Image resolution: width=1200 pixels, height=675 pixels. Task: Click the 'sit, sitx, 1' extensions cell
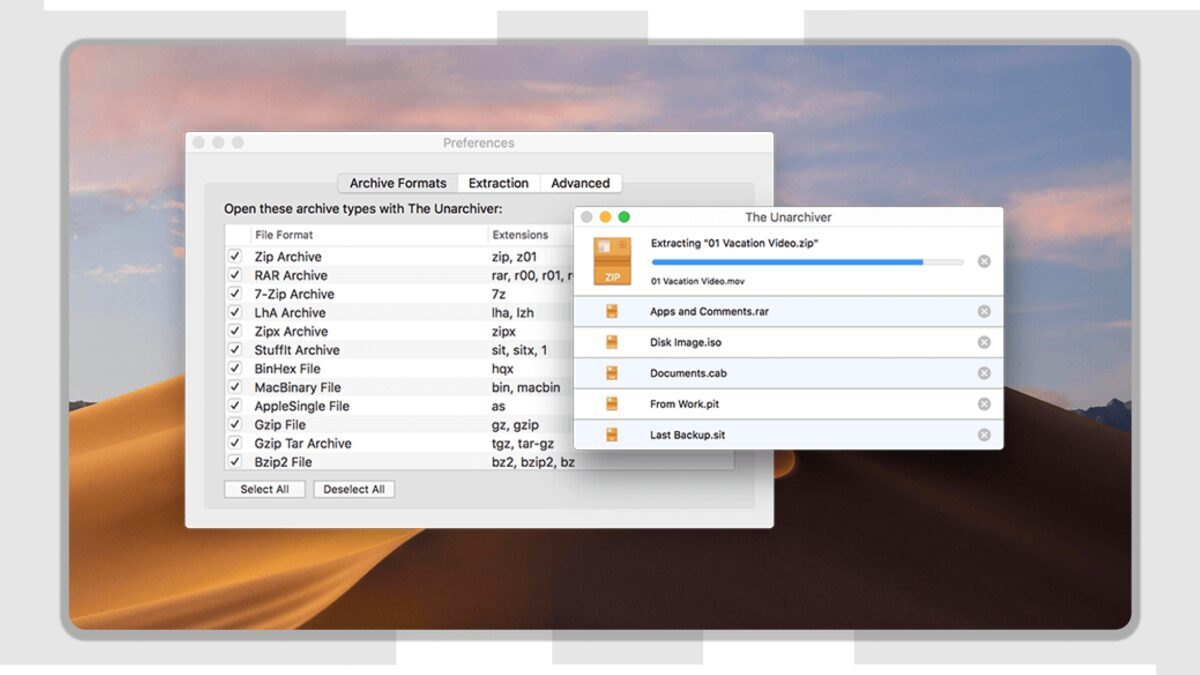(x=520, y=350)
